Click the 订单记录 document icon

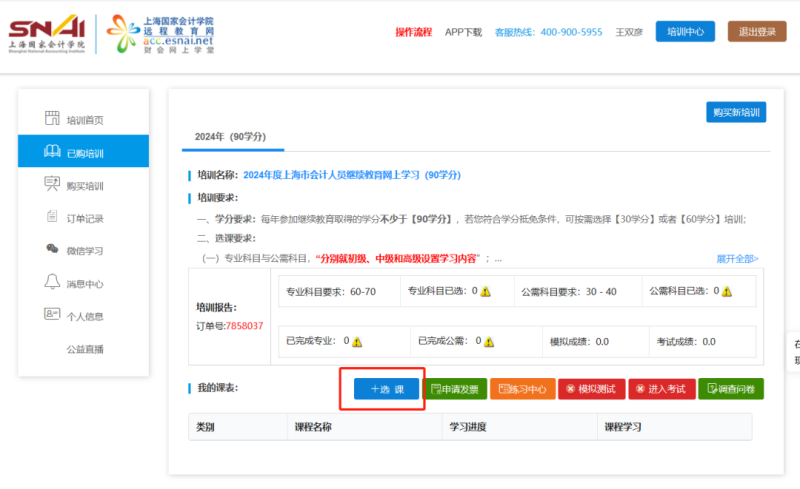coord(52,217)
